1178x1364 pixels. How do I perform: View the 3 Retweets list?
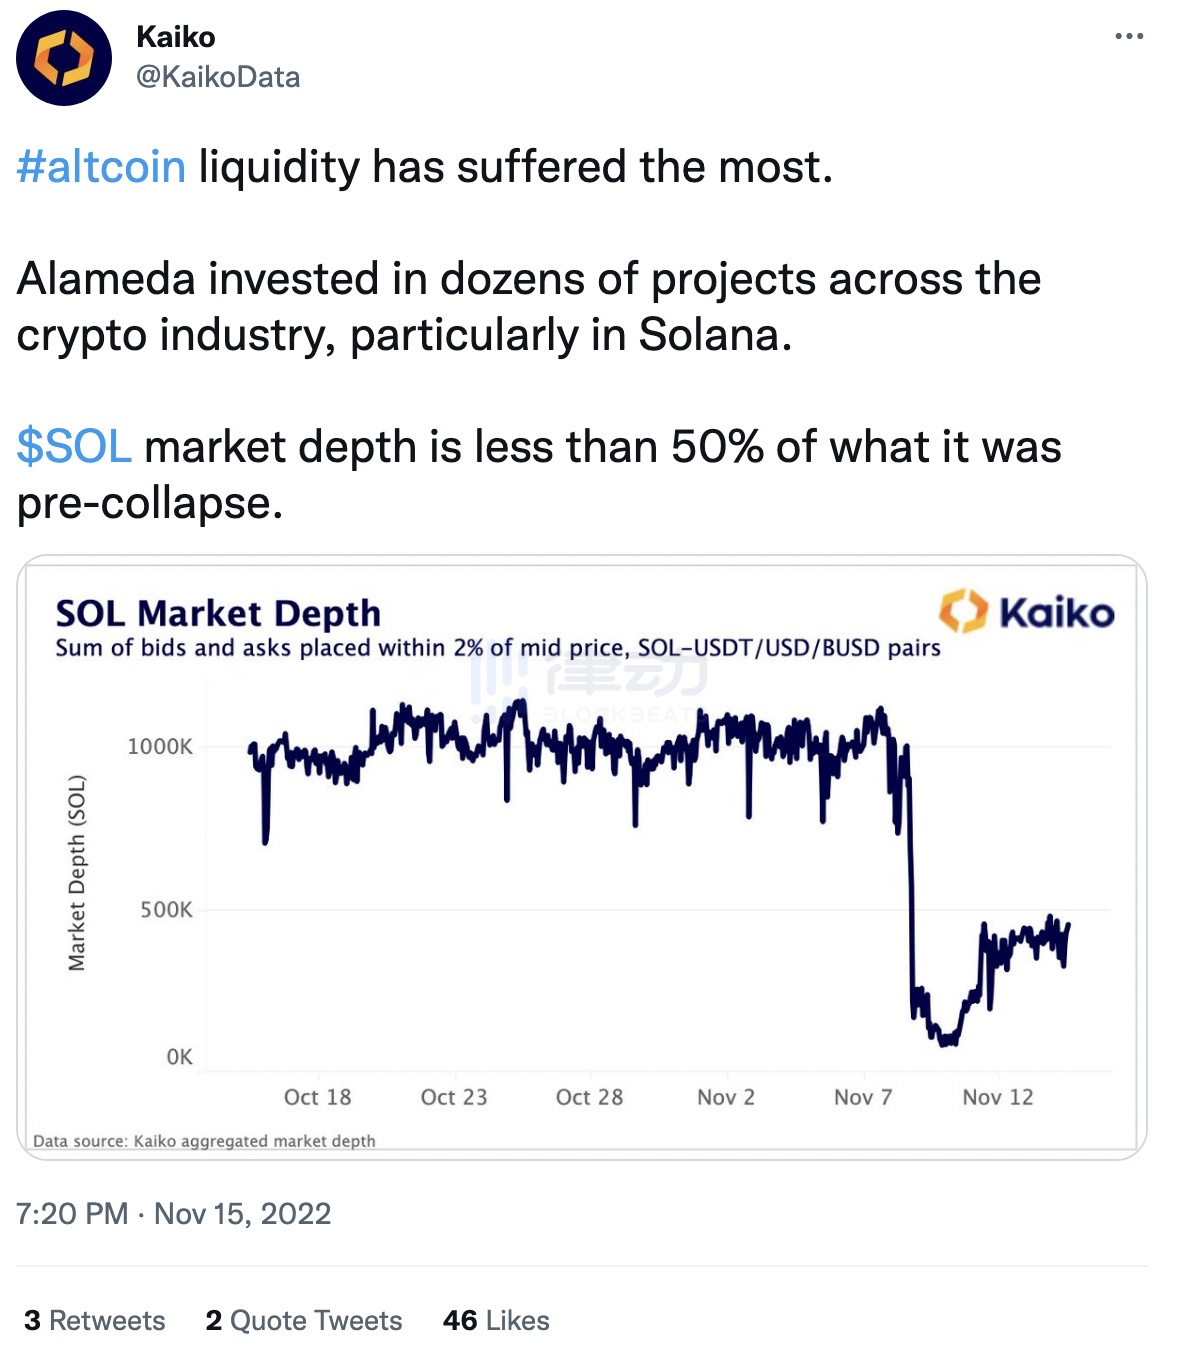pos(95,1320)
